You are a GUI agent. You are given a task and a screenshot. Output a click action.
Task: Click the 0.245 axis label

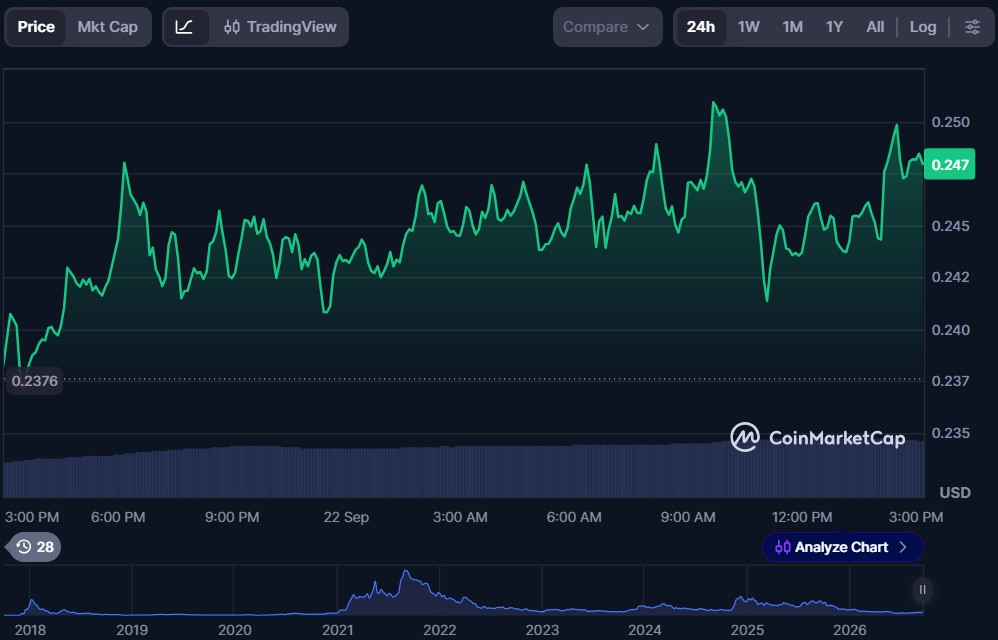tap(950, 226)
